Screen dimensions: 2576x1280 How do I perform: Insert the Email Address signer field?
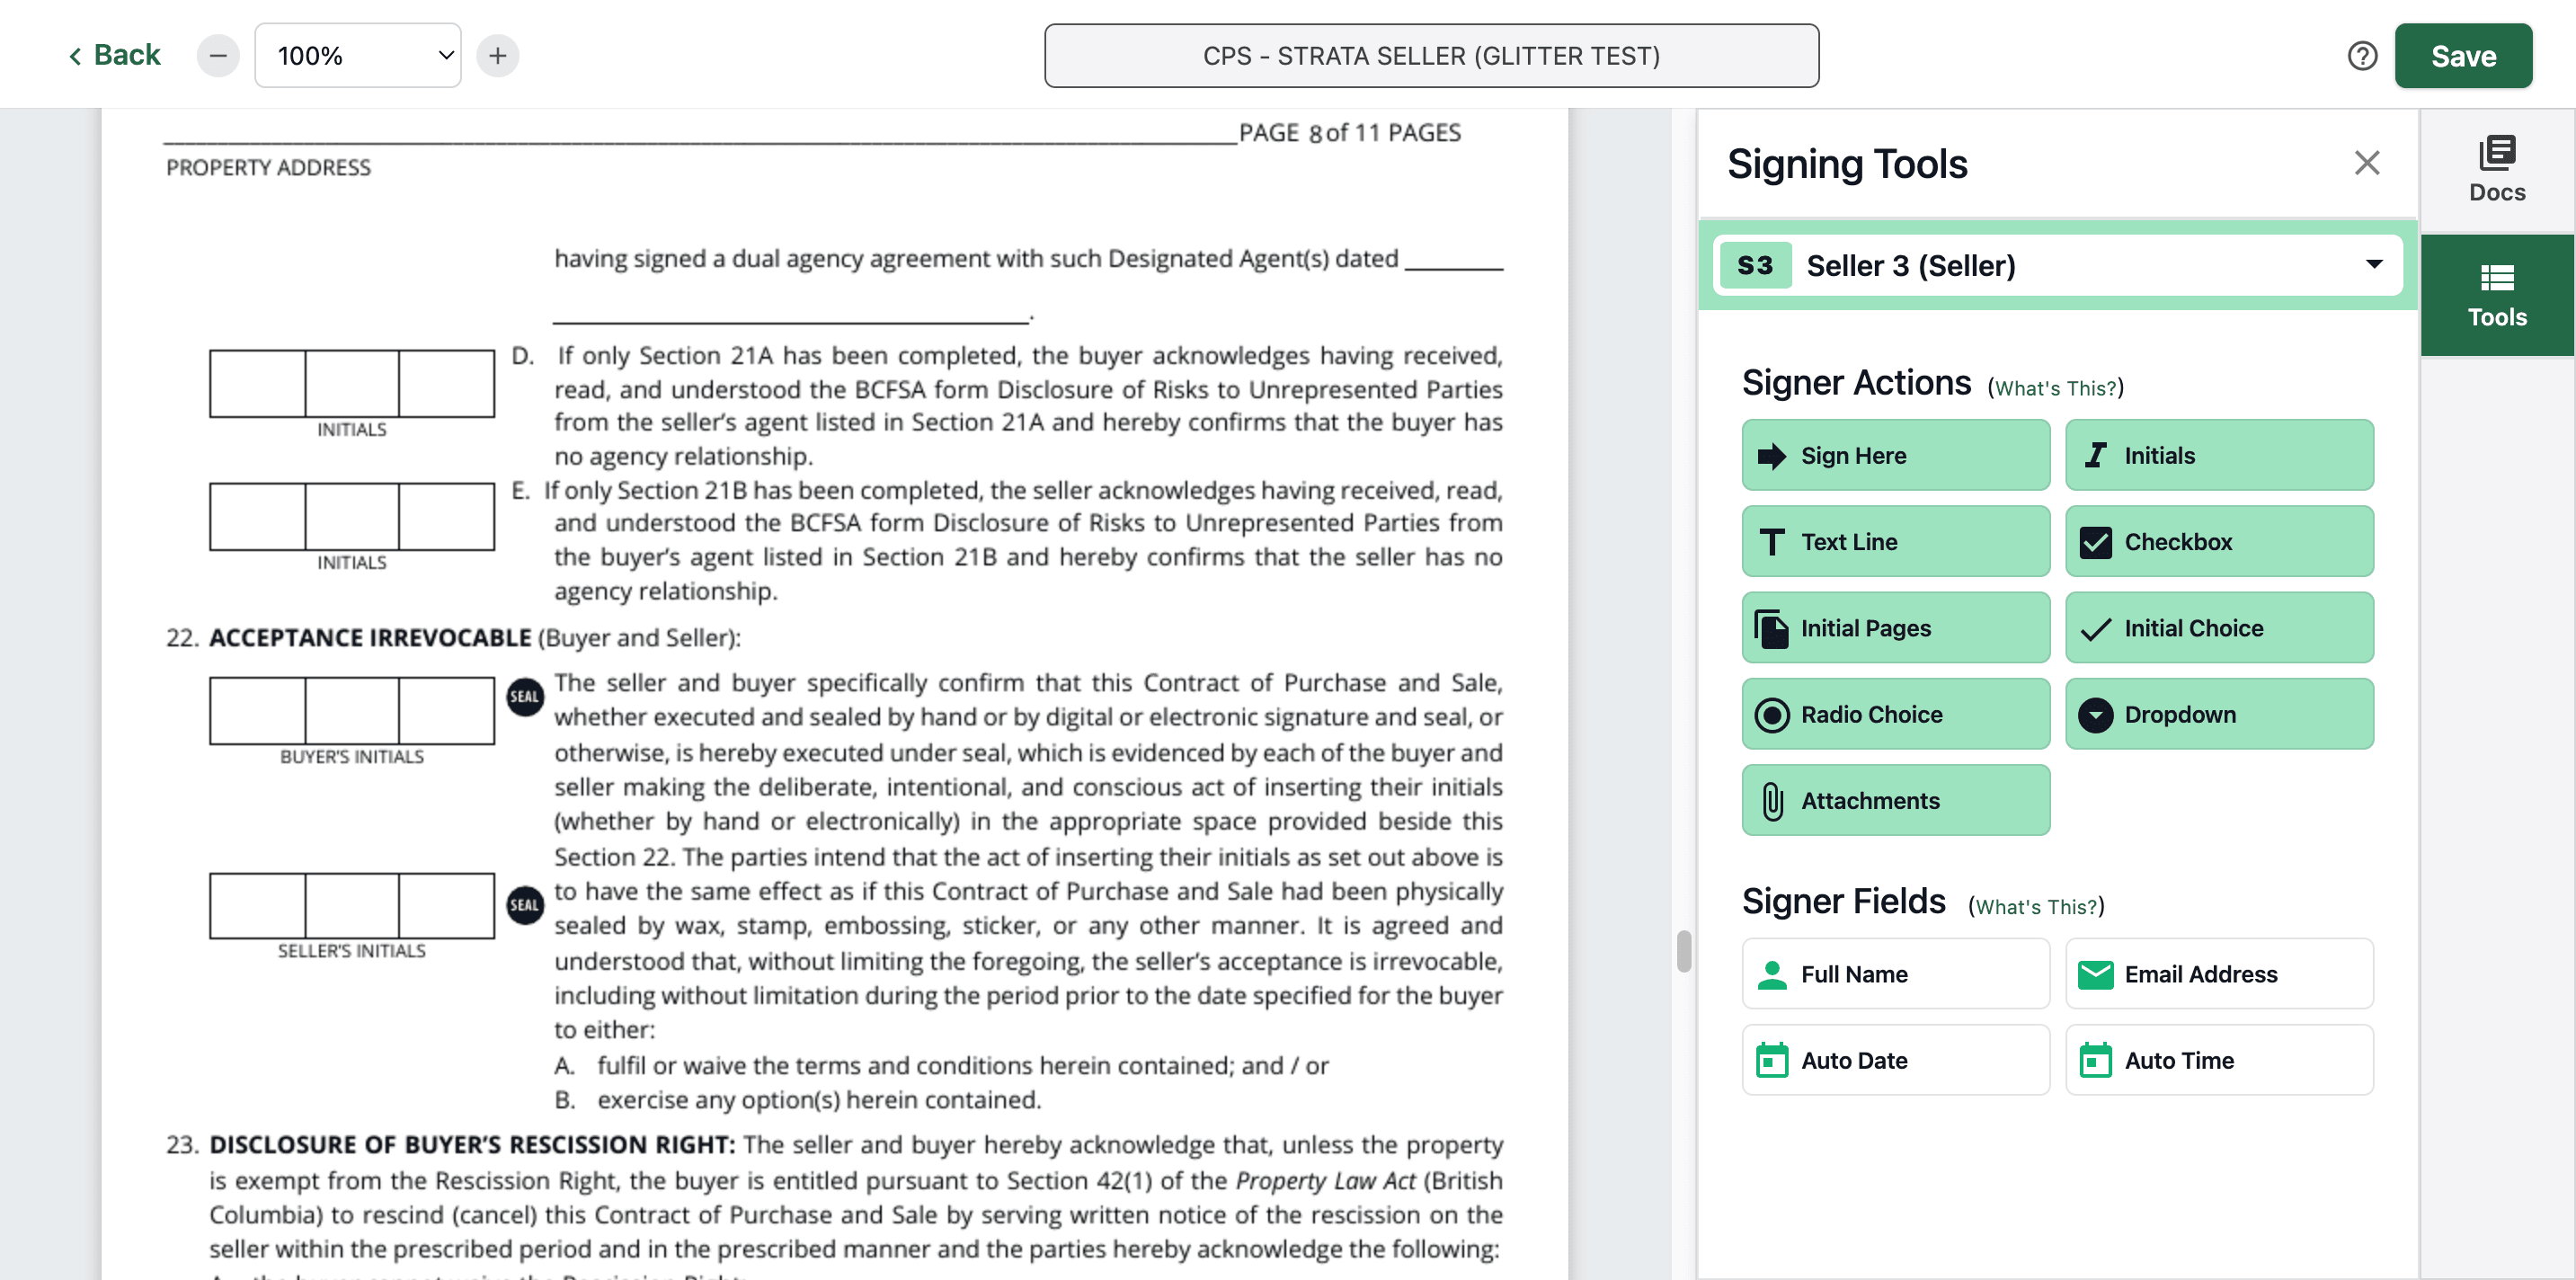pos(2219,974)
